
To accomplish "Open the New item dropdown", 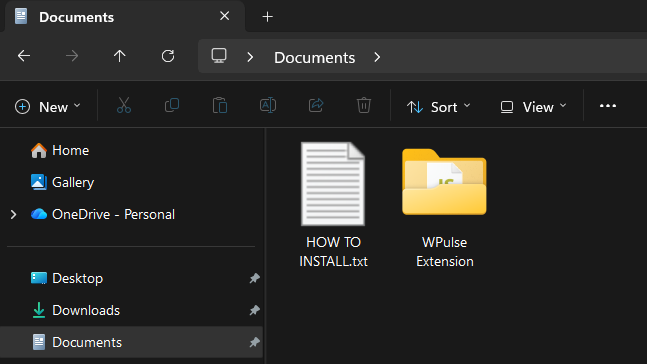I will point(47,107).
